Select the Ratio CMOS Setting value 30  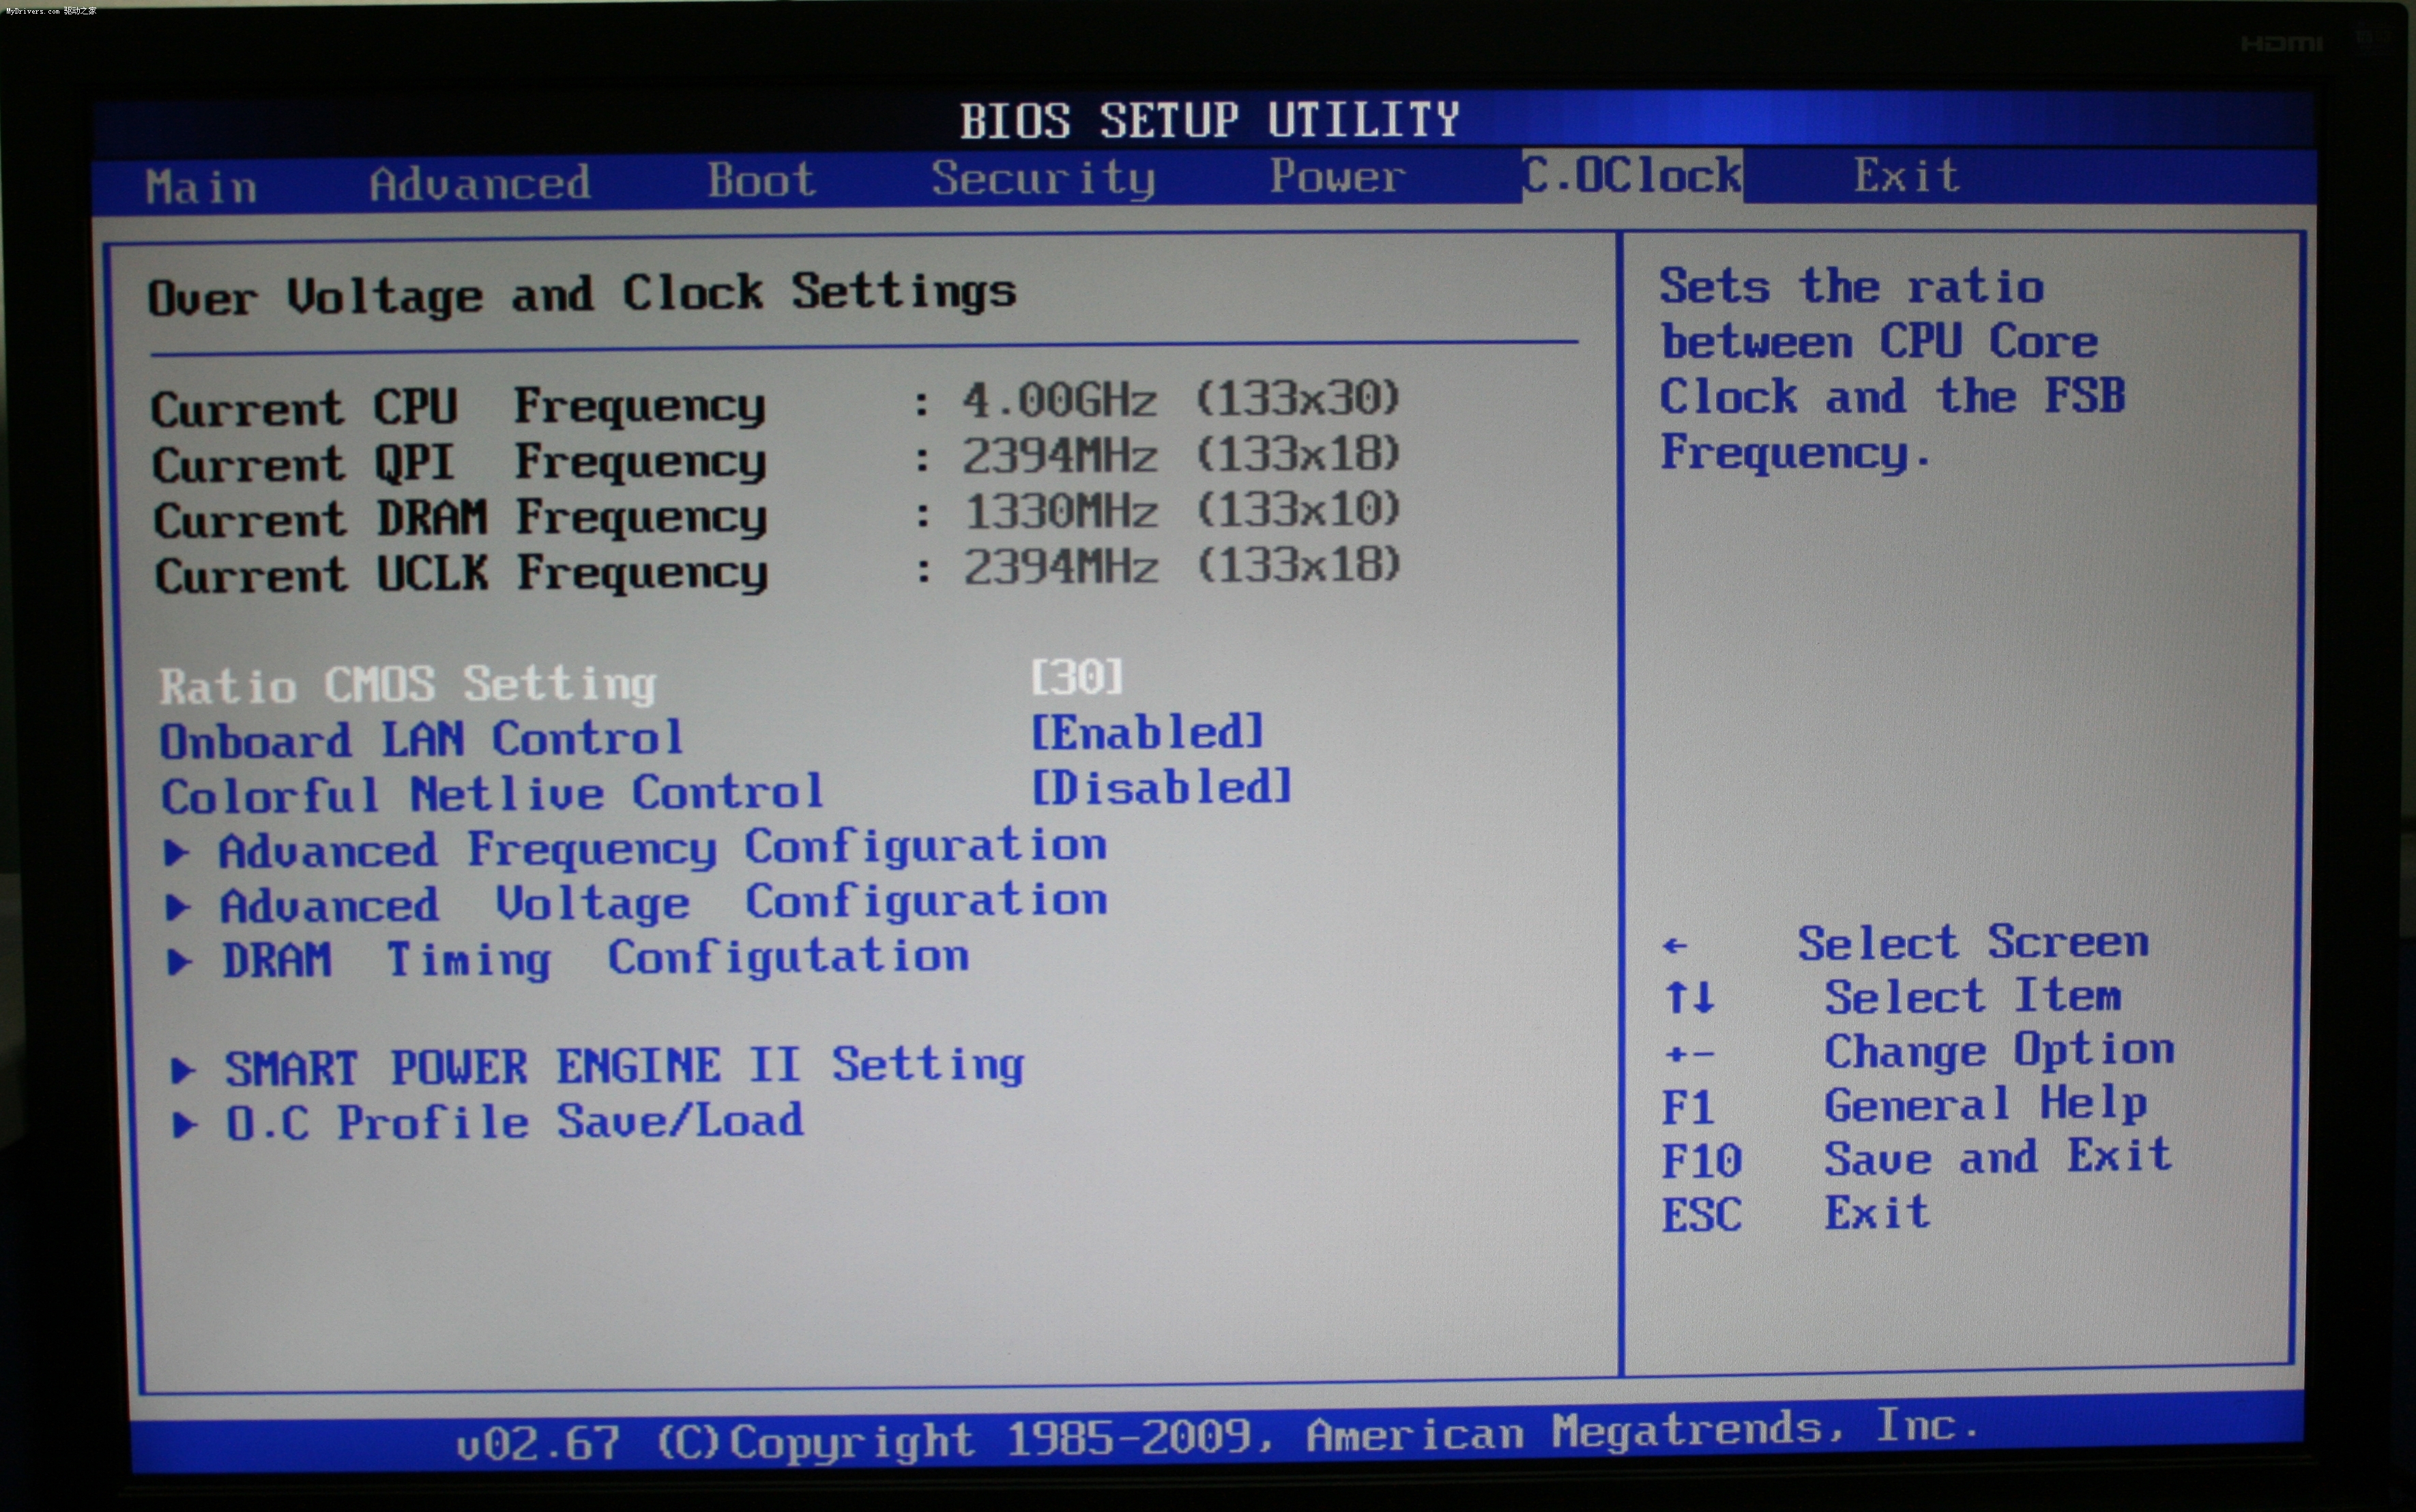click(1077, 677)
